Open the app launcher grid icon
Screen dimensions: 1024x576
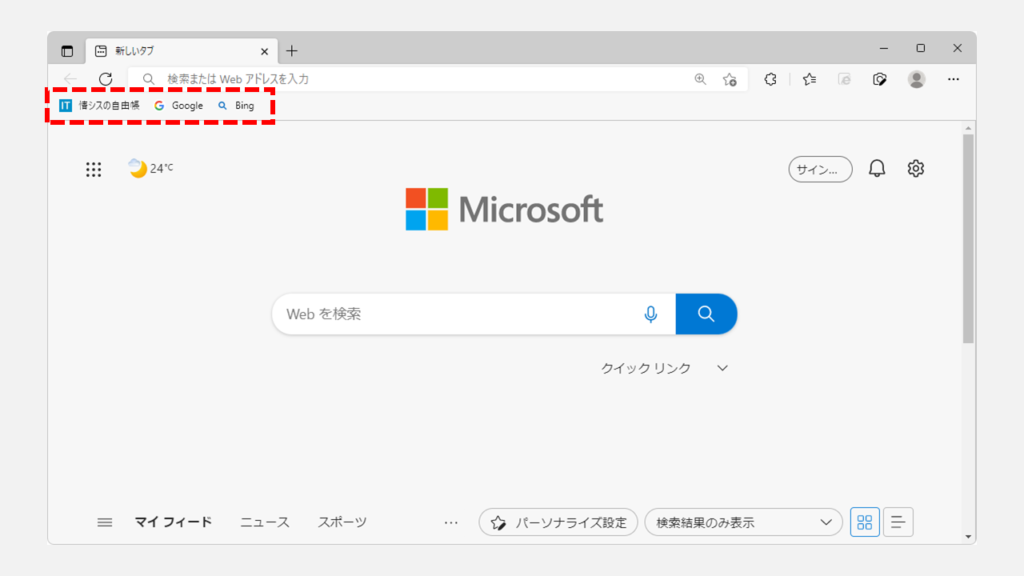(93, 169)
